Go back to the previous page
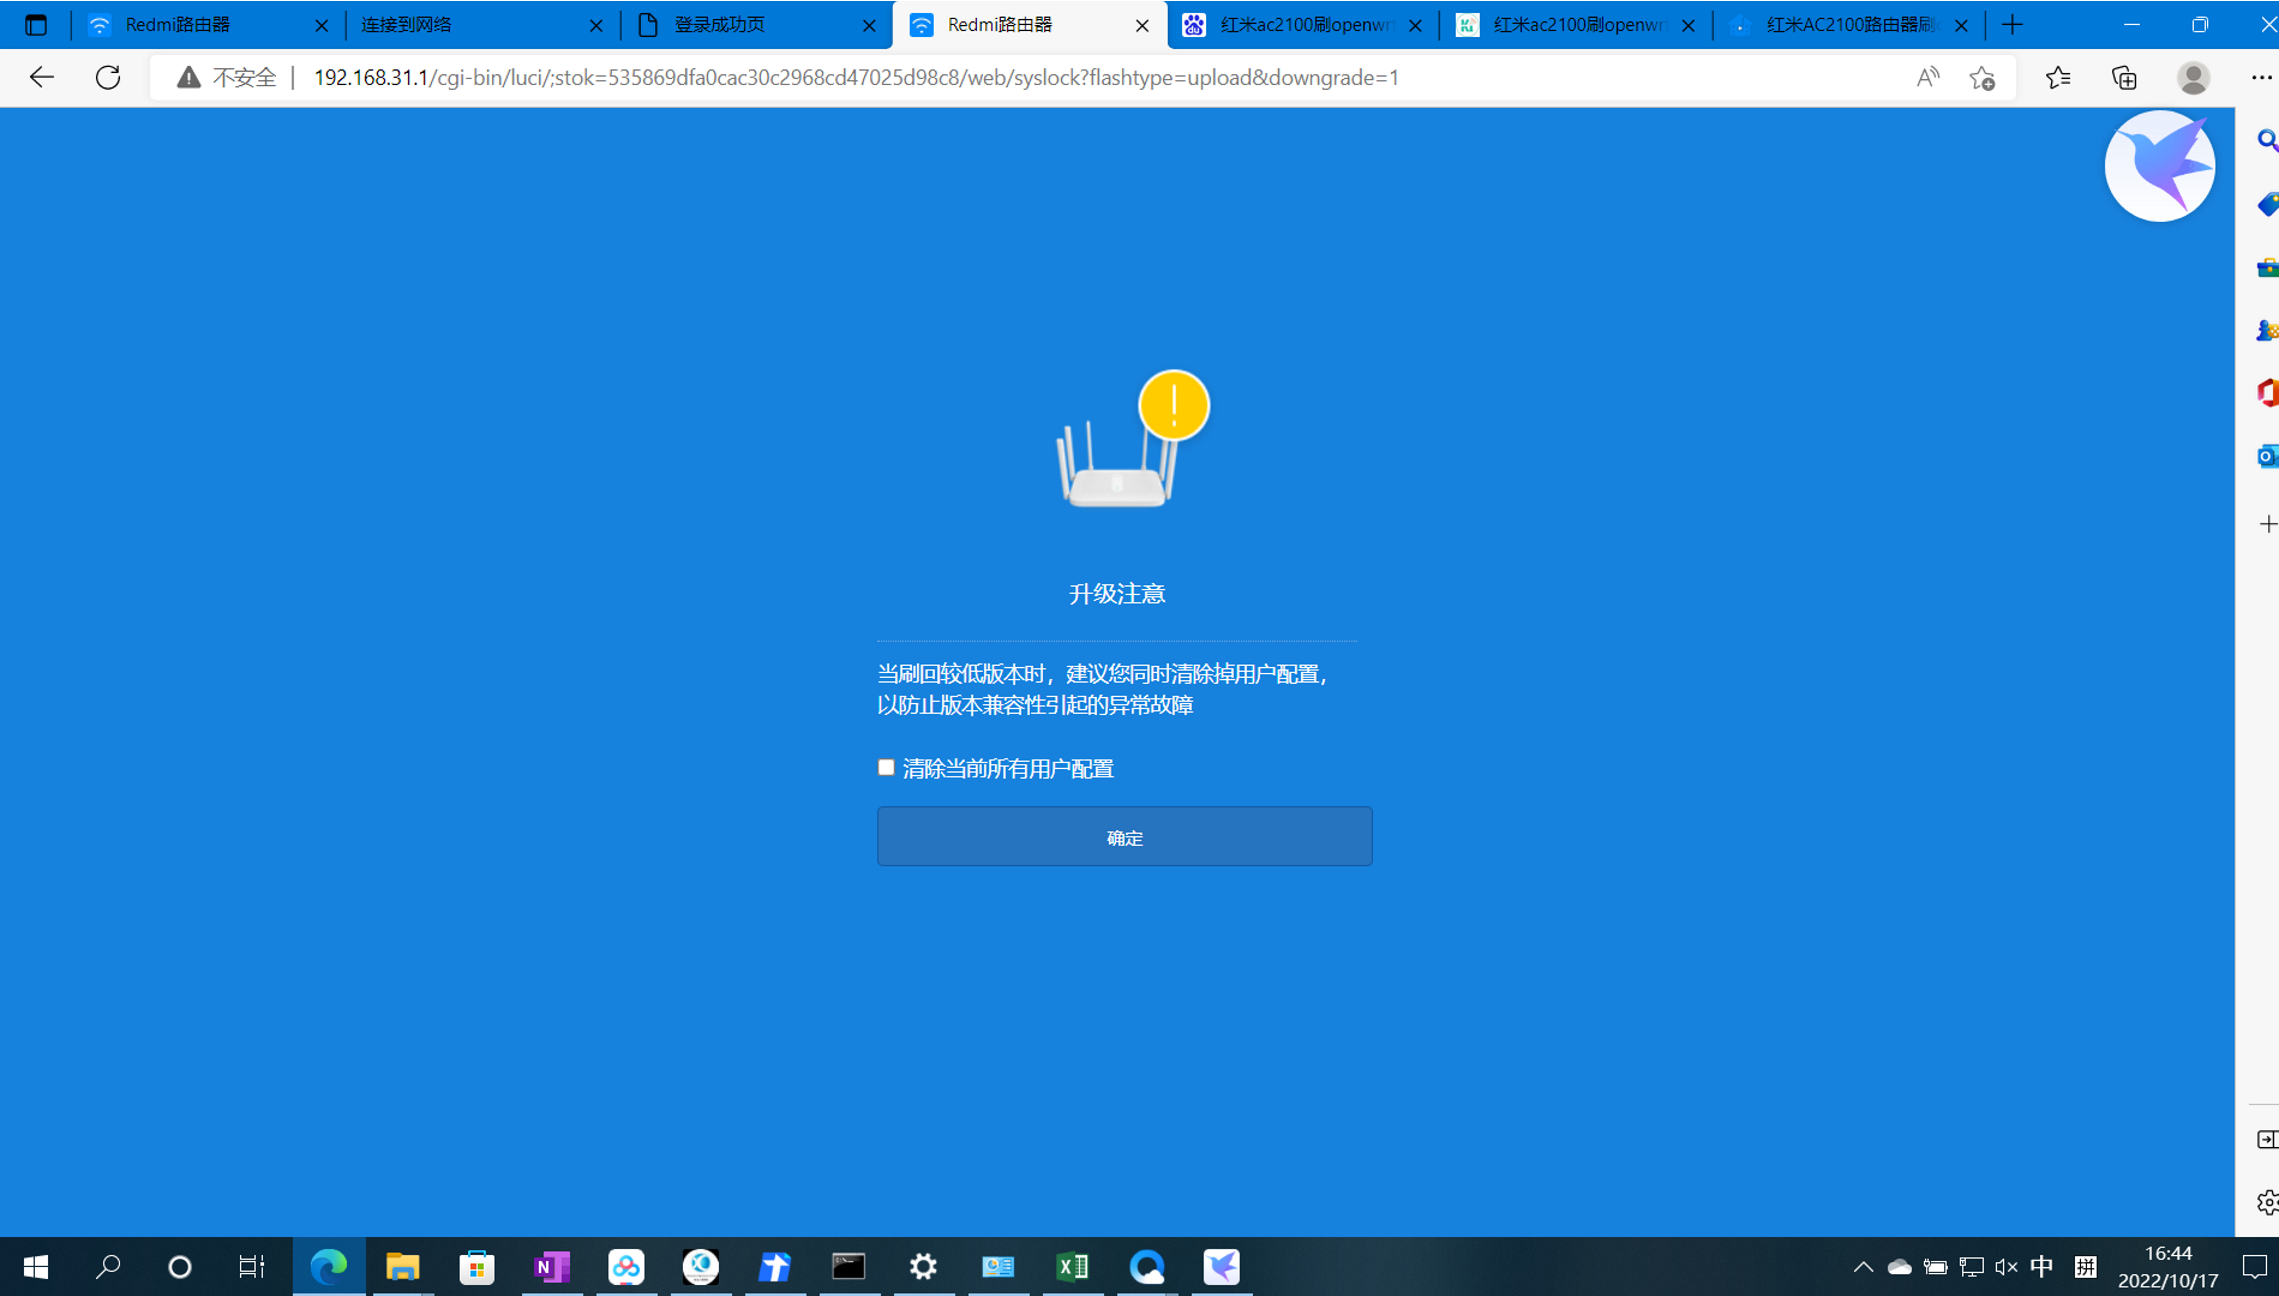2279x1296 pixels. [x=41, y=77]
